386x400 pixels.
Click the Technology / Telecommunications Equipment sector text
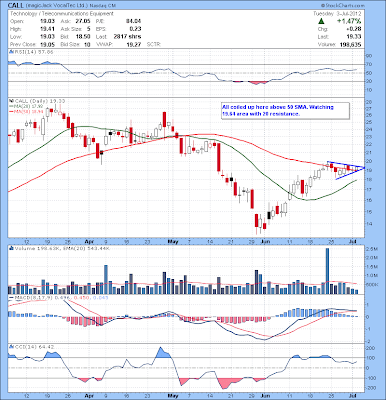point(62,14)
